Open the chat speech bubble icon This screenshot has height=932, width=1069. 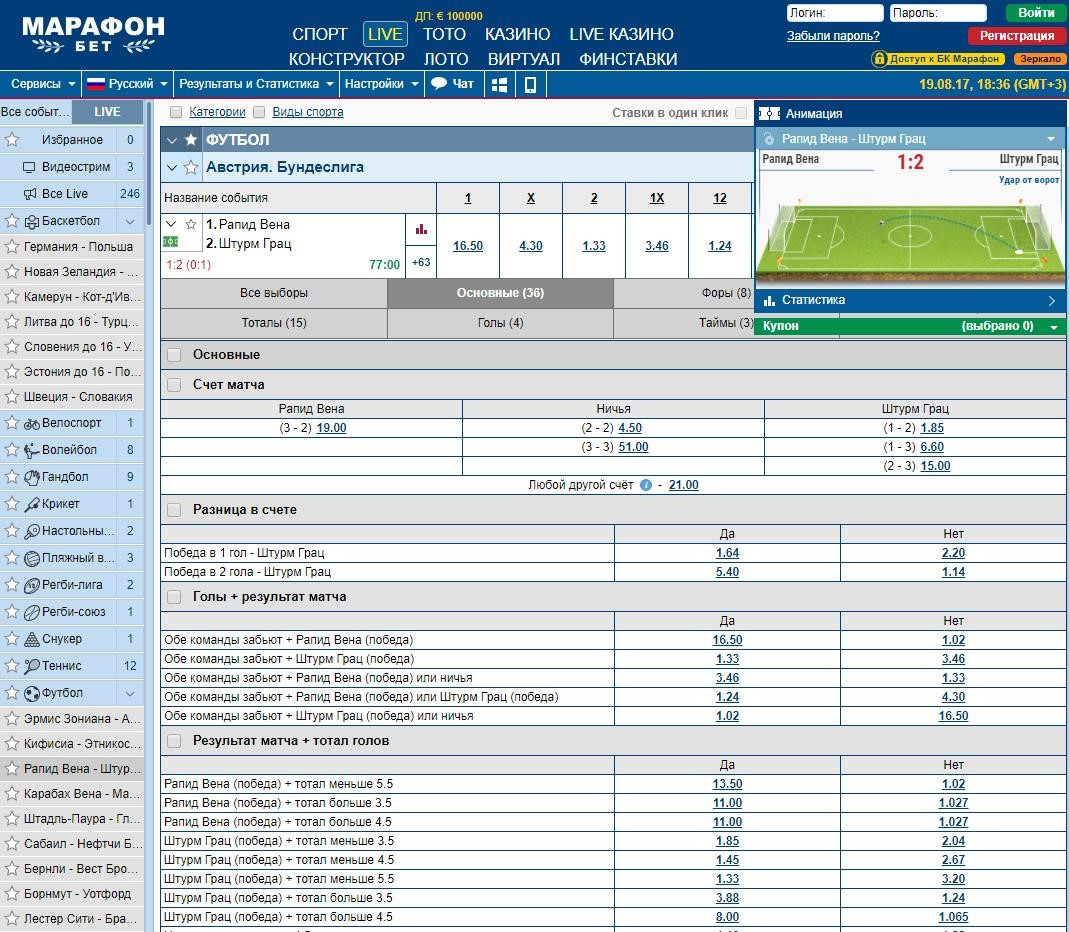(439, 84)
